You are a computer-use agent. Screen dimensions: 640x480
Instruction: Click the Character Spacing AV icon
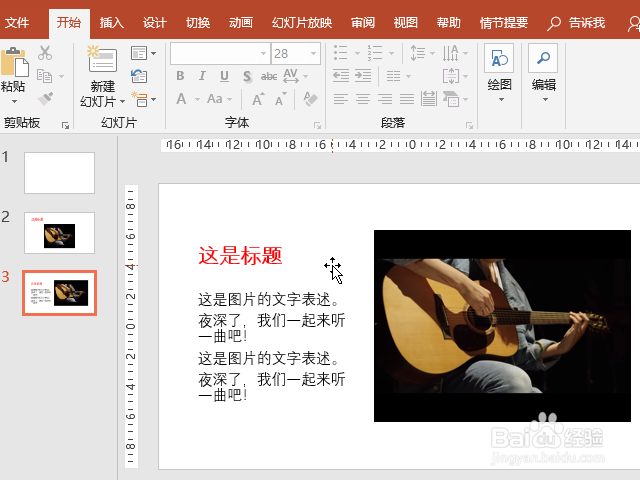(x=291, y=76)
